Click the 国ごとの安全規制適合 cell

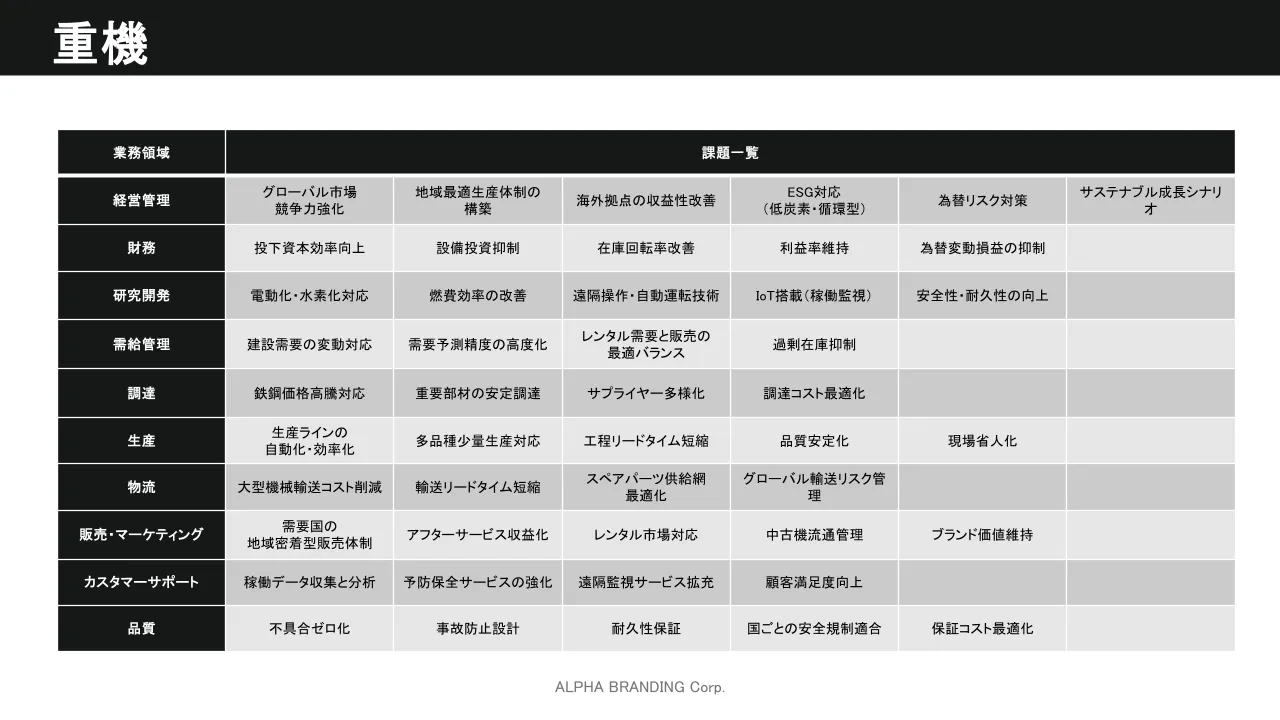(x=814, y=629)
